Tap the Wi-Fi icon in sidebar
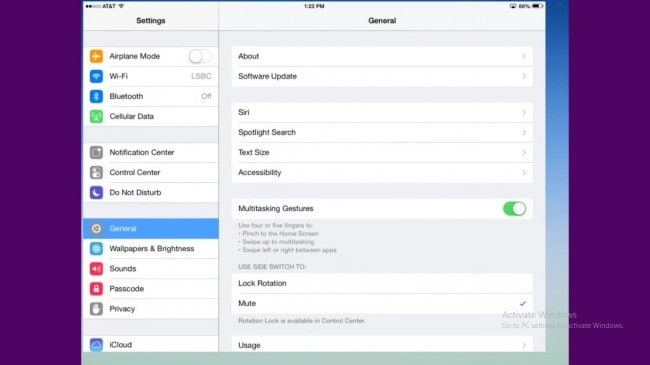 point(96,76)
